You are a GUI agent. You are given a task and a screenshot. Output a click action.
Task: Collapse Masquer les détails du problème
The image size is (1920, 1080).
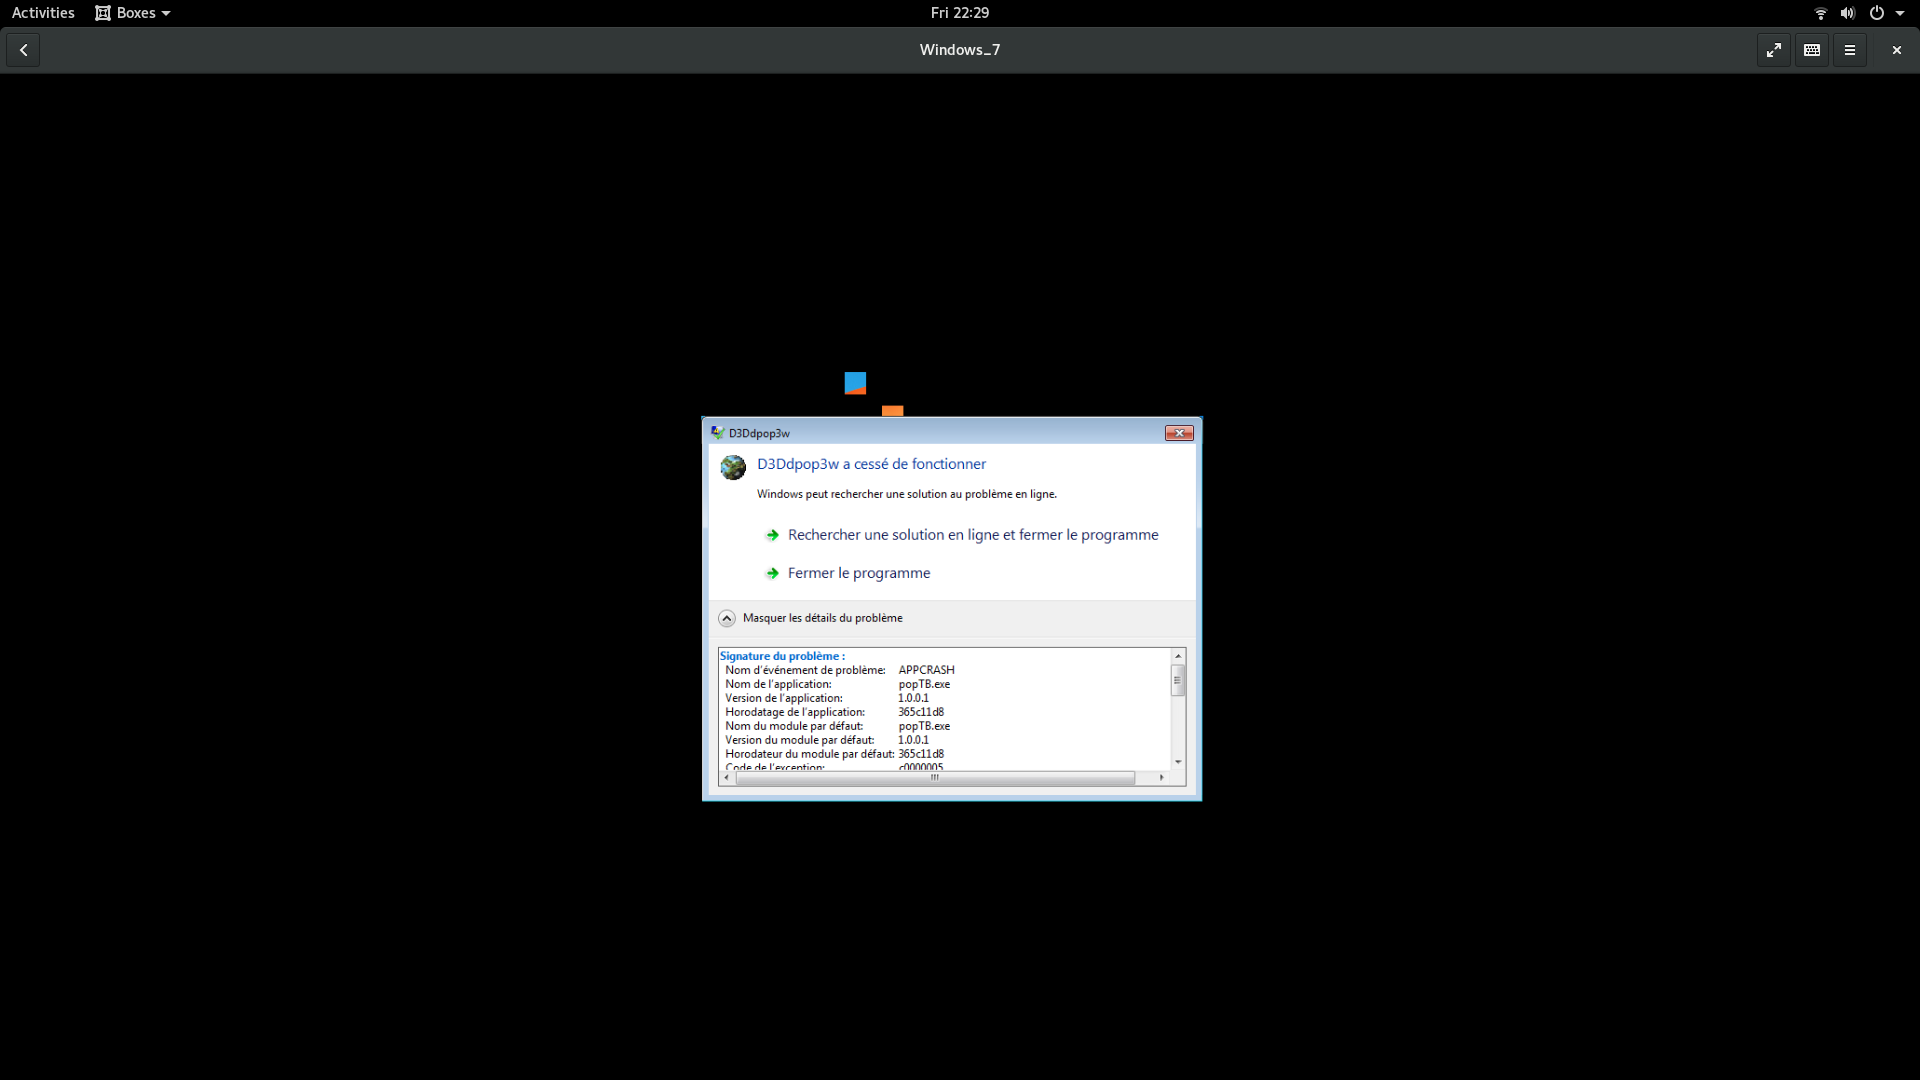pos(727,618)
